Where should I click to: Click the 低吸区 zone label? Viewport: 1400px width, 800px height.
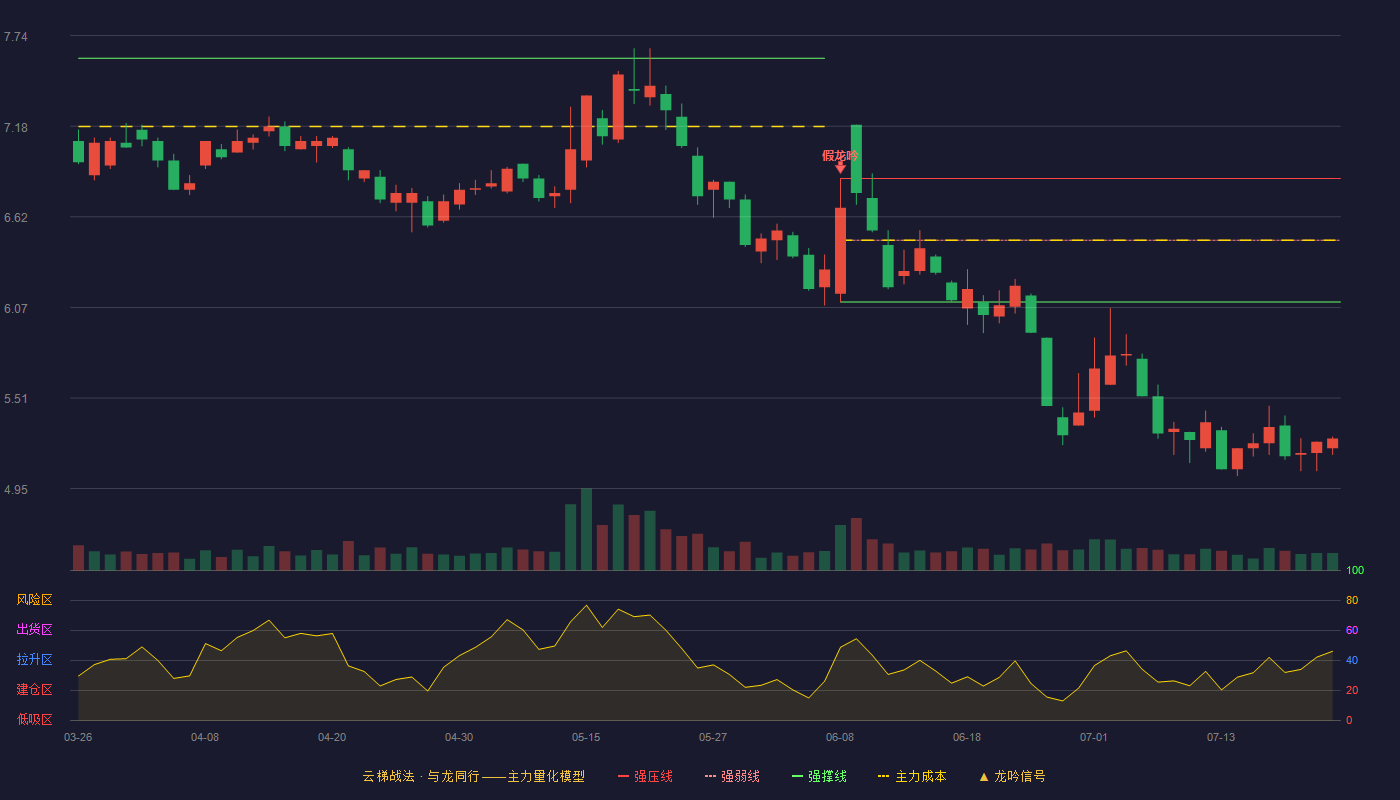pyautogui.click(x=34, y=719)
